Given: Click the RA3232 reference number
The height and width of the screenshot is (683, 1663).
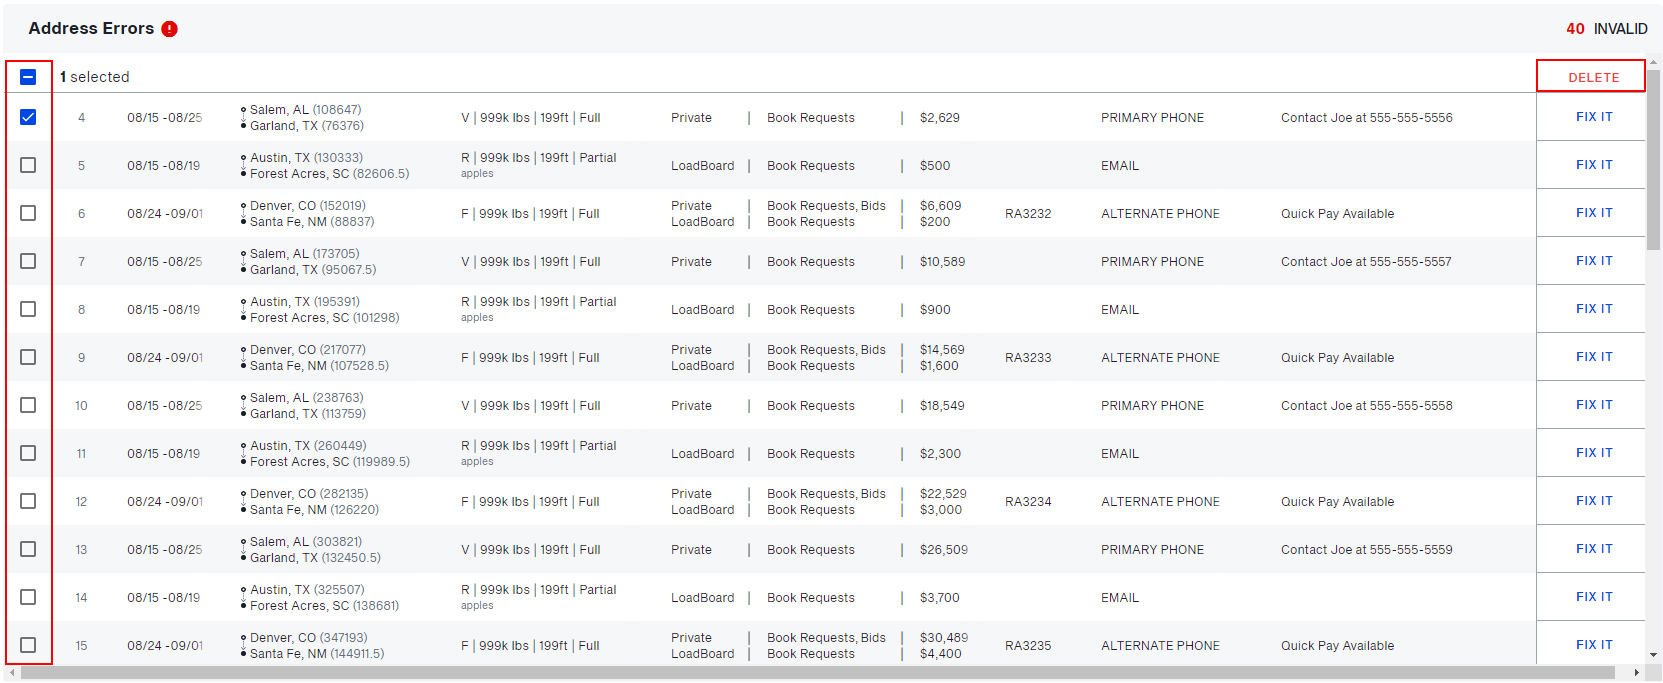Looking at the screenshot, I should (1028, 214).
